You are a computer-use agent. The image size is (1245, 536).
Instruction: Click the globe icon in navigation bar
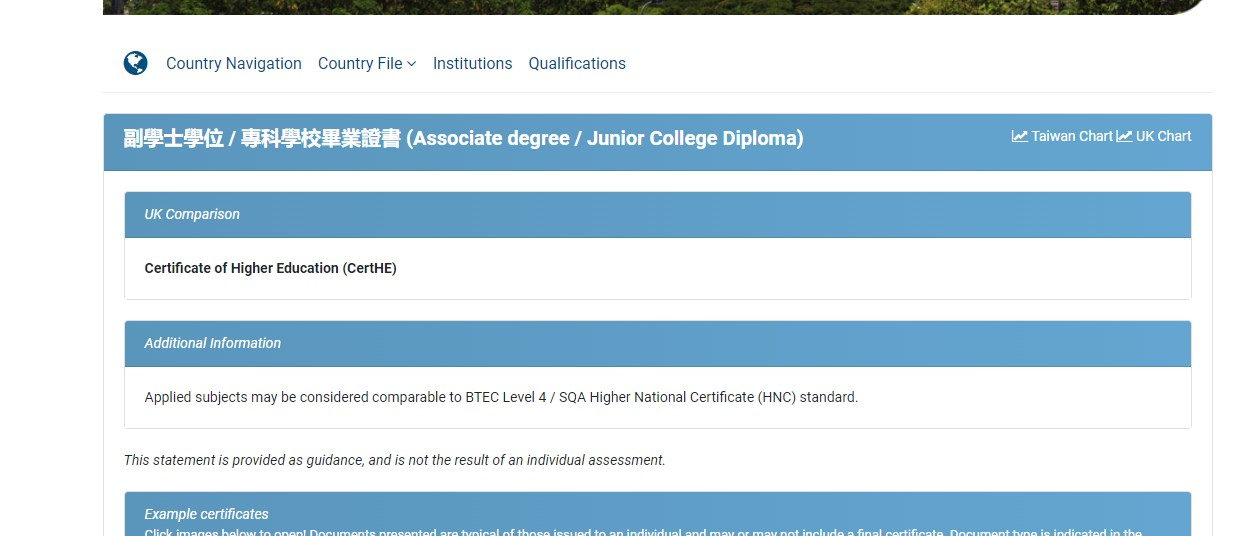pyautogui.click(x=136, y=63)
